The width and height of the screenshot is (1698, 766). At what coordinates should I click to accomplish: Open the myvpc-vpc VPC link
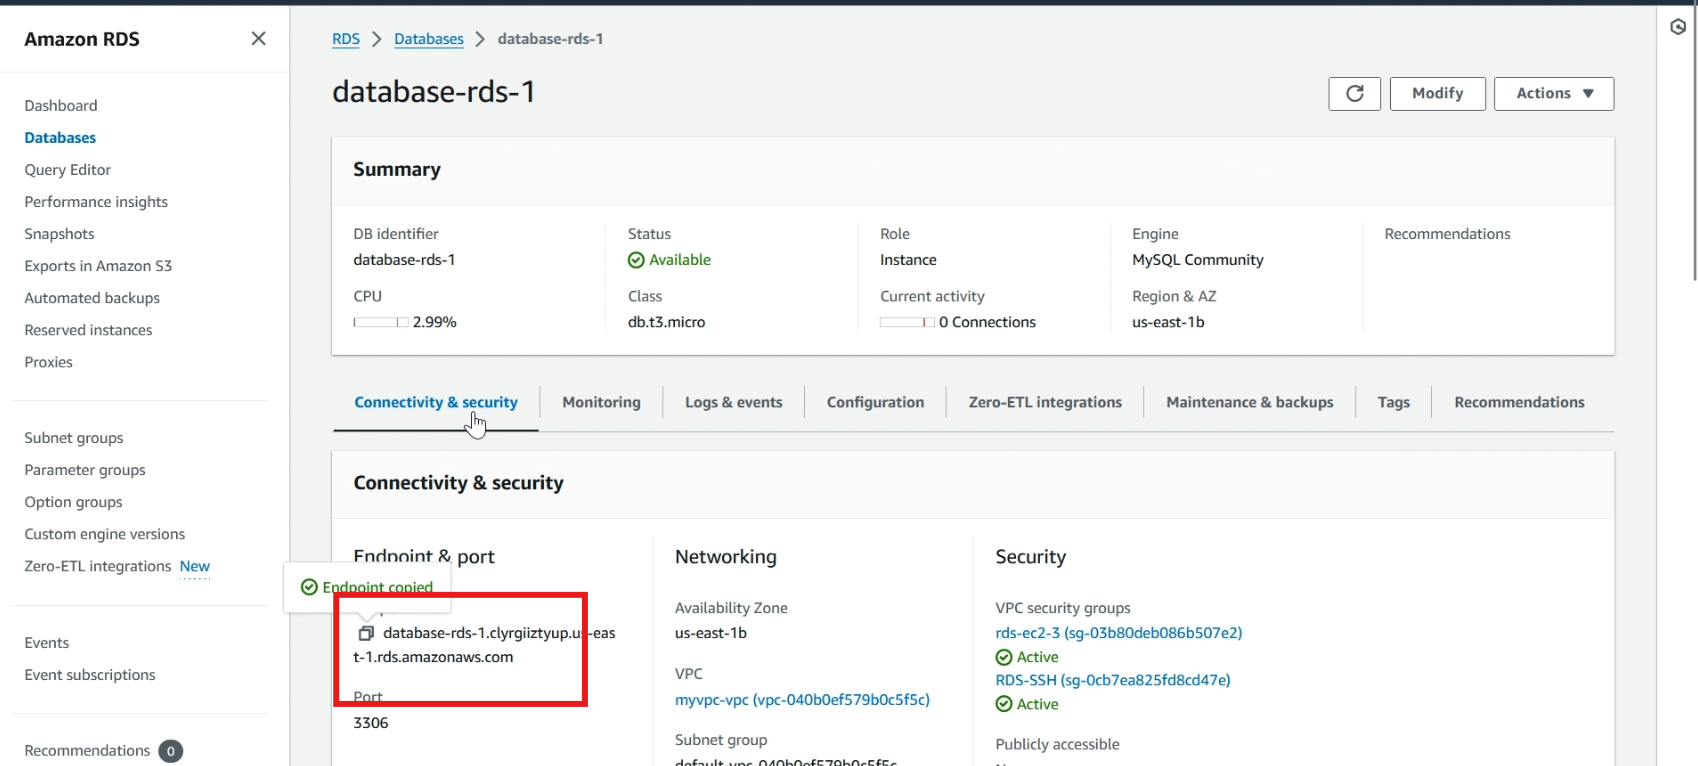802,699
